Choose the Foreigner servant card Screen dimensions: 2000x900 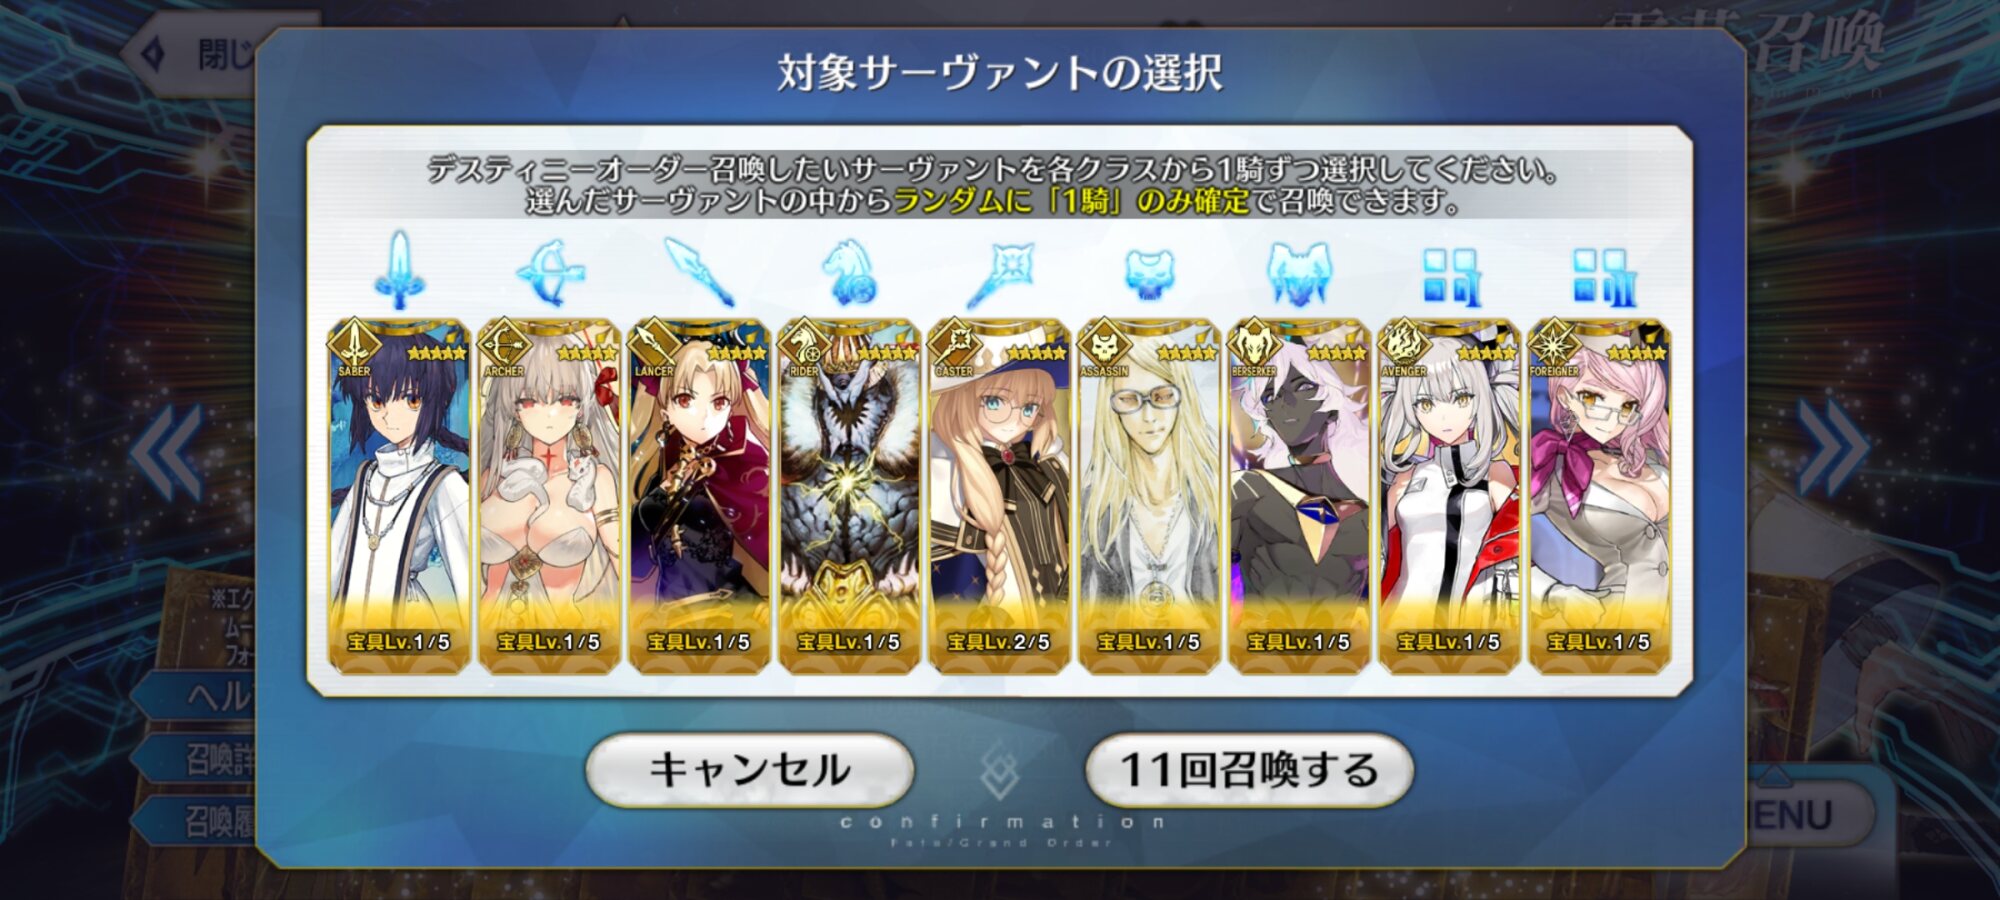pyautogui.click(x=1599, y=497)
